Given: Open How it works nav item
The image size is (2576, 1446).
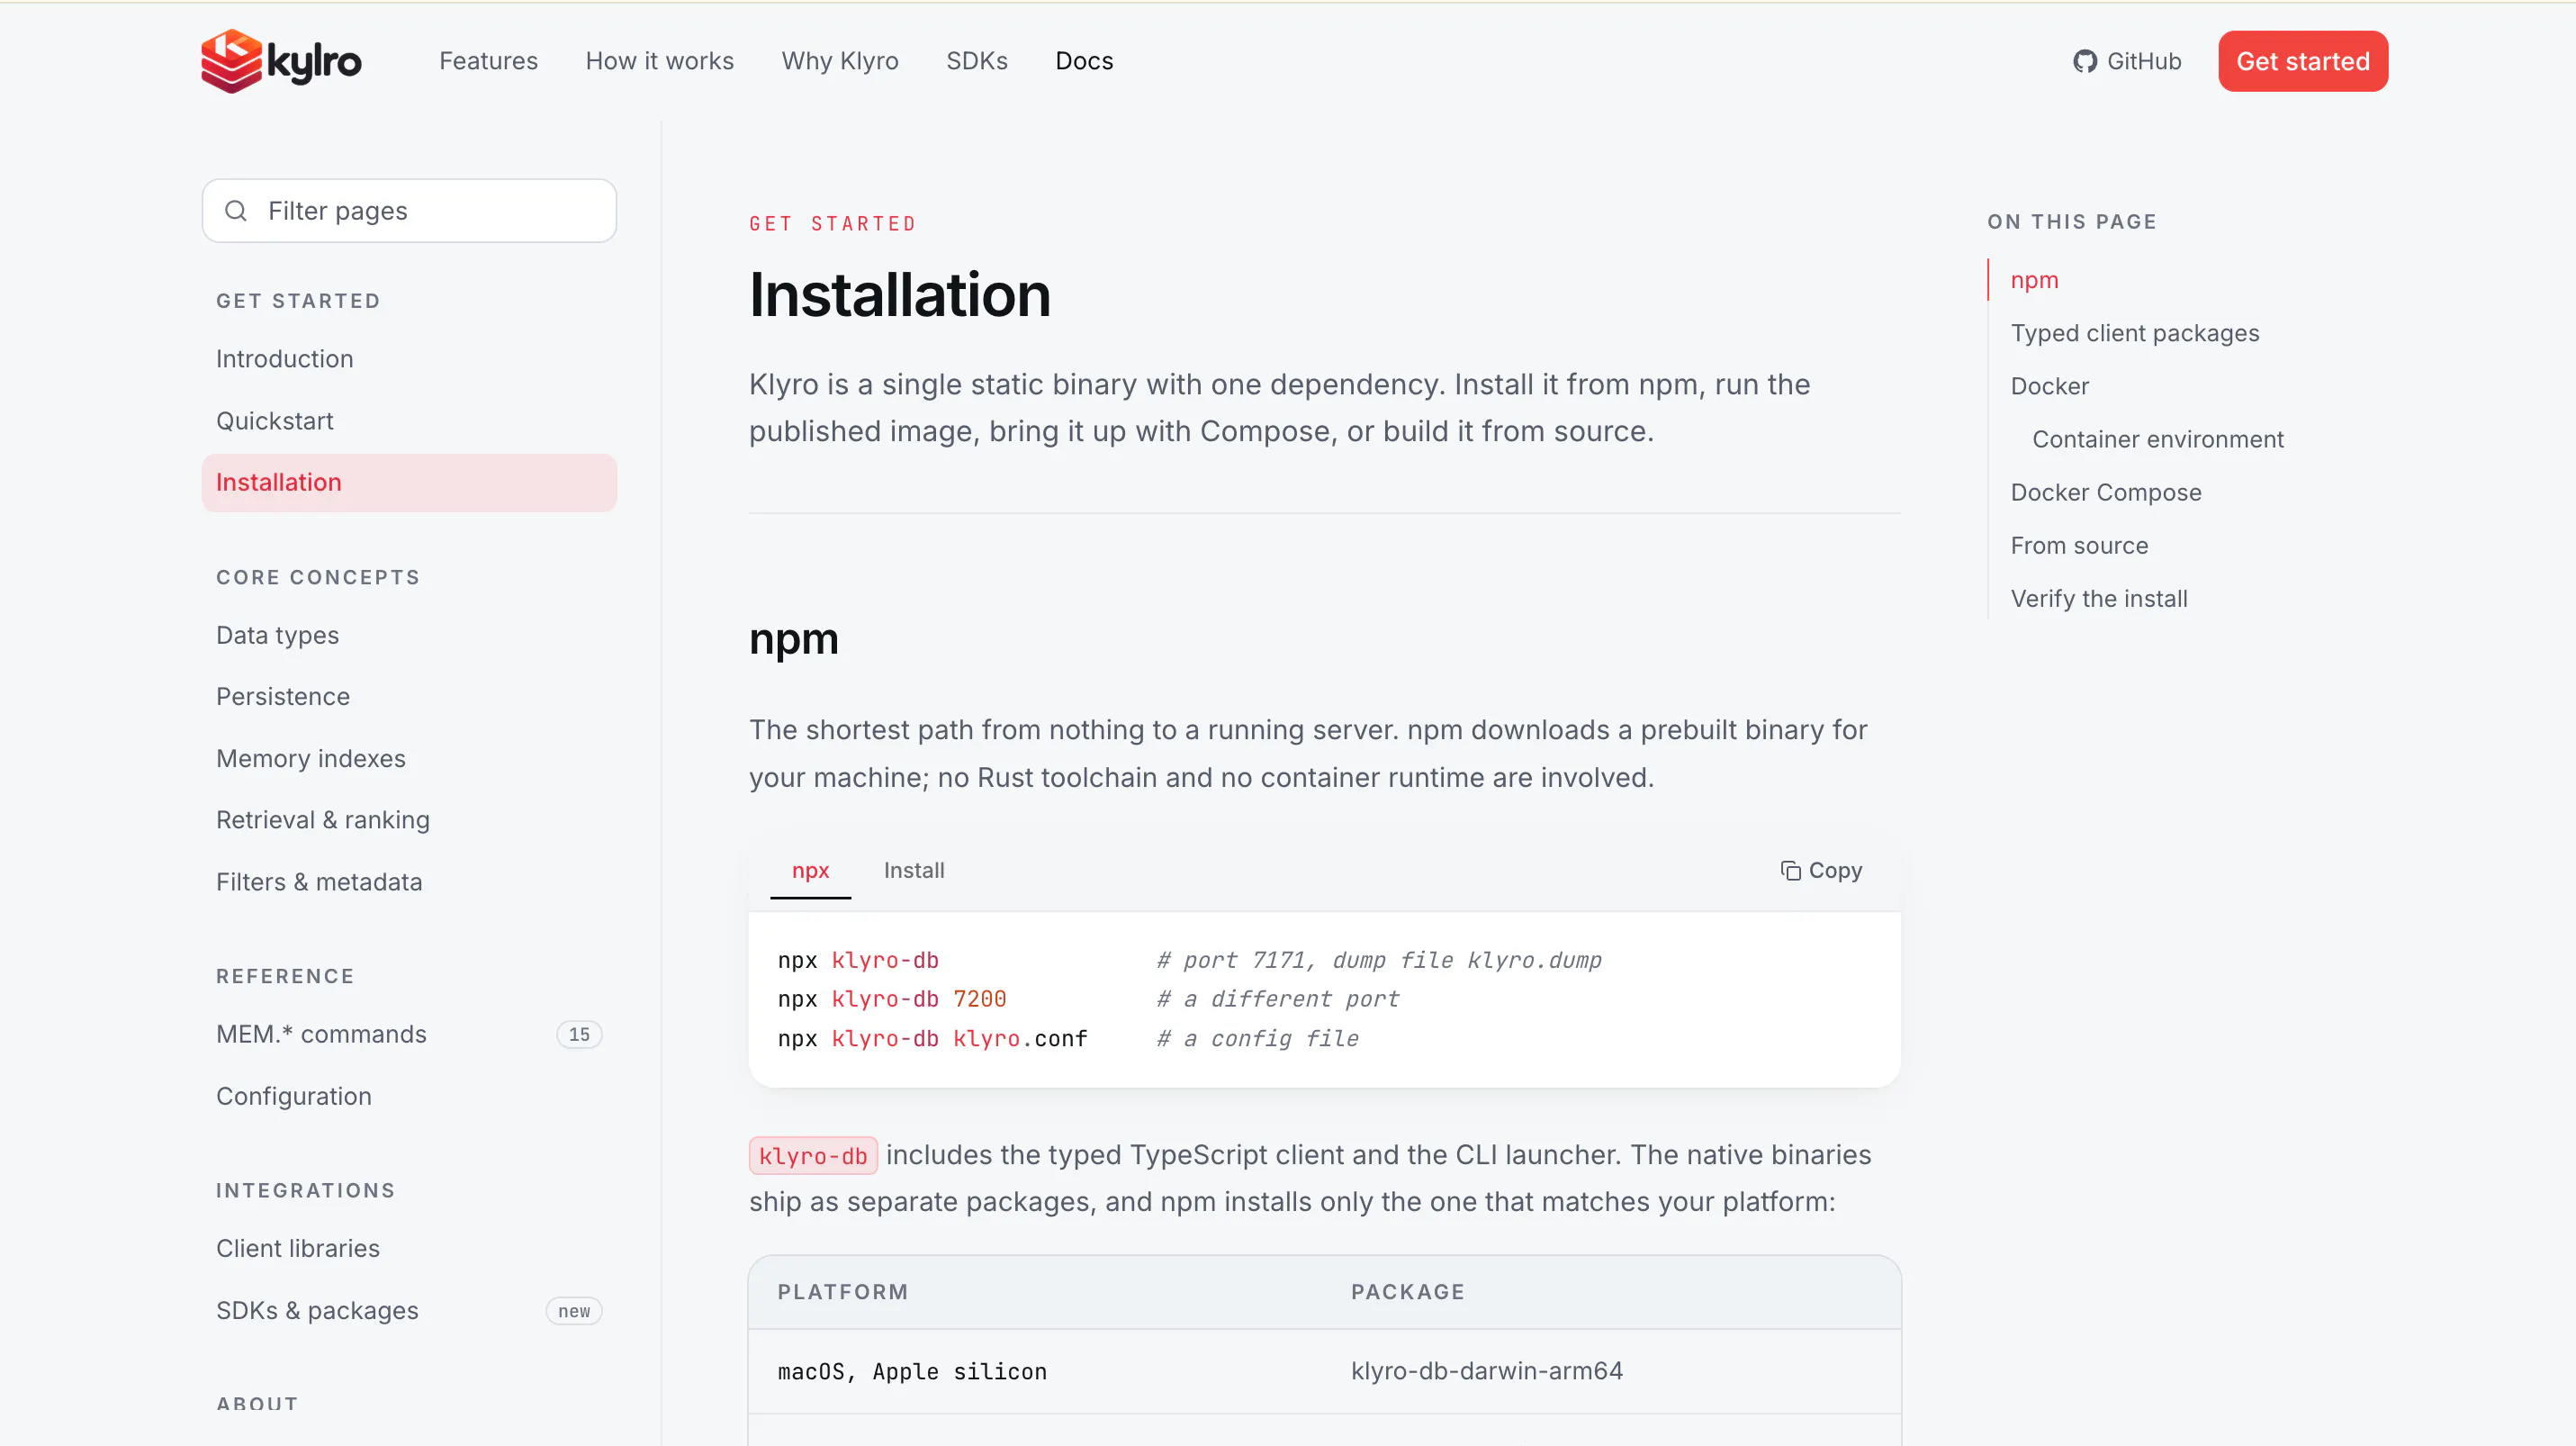Looking at the screenshot, I should point(659,61).
